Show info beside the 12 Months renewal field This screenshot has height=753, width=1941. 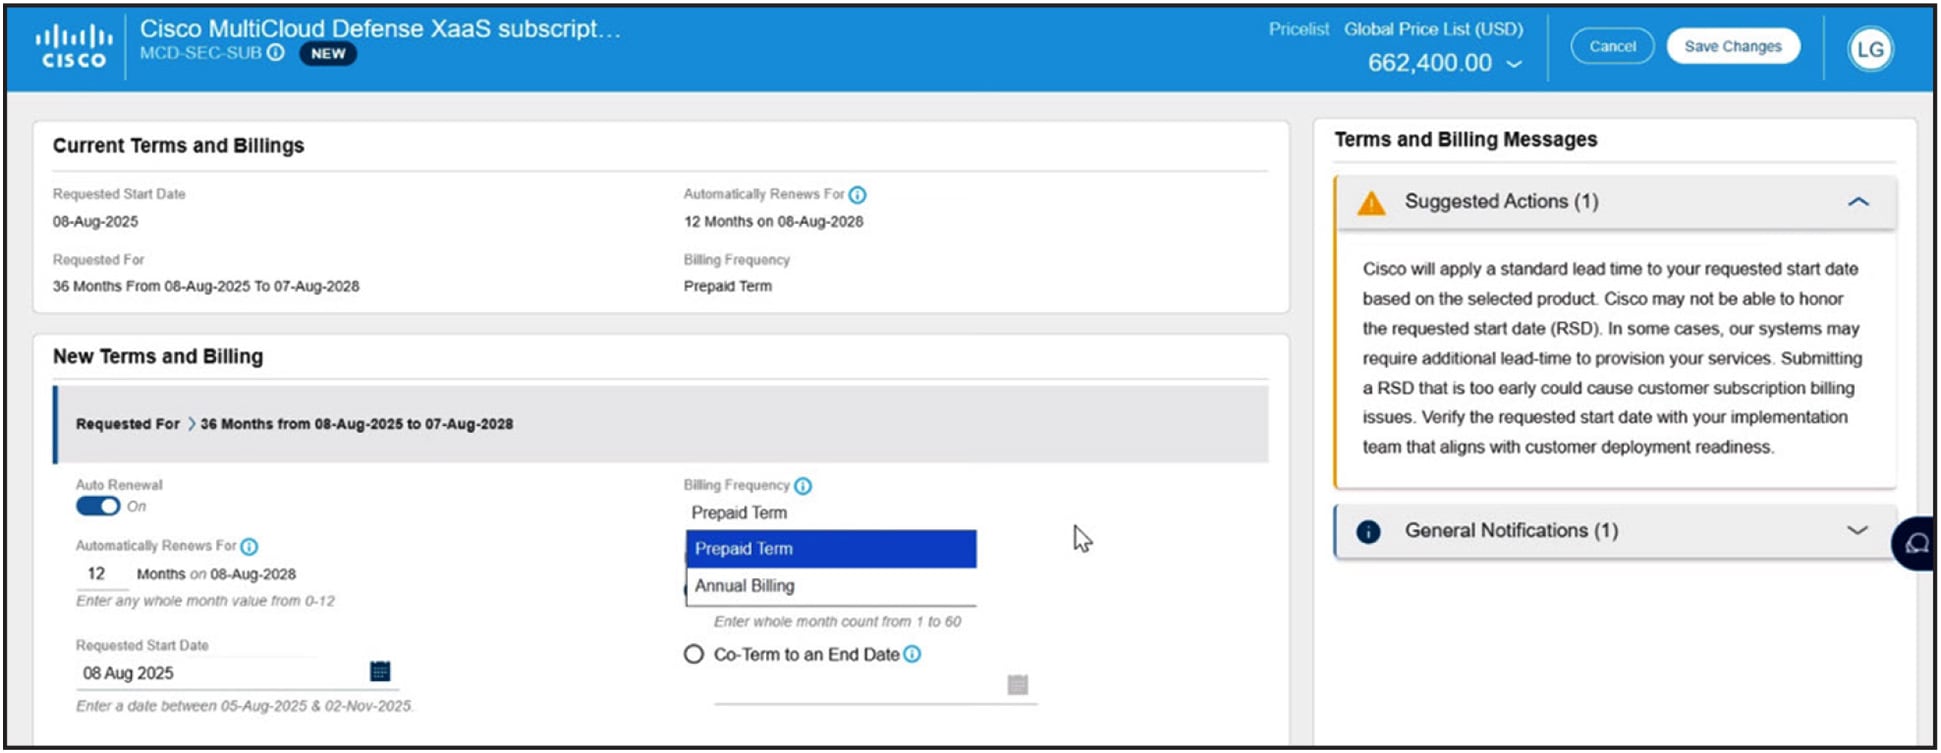pos(249,547)
